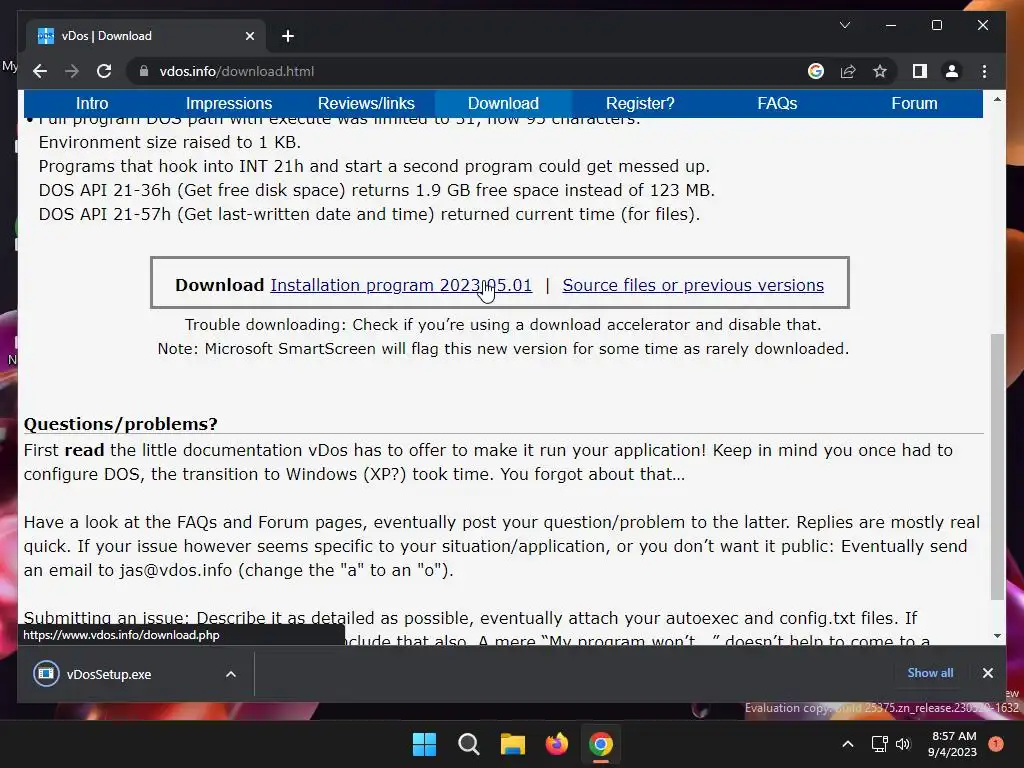This screenshot has height=768, width=1024.
Task: Click the lock icon in address bar
Action: pos(144,71)
